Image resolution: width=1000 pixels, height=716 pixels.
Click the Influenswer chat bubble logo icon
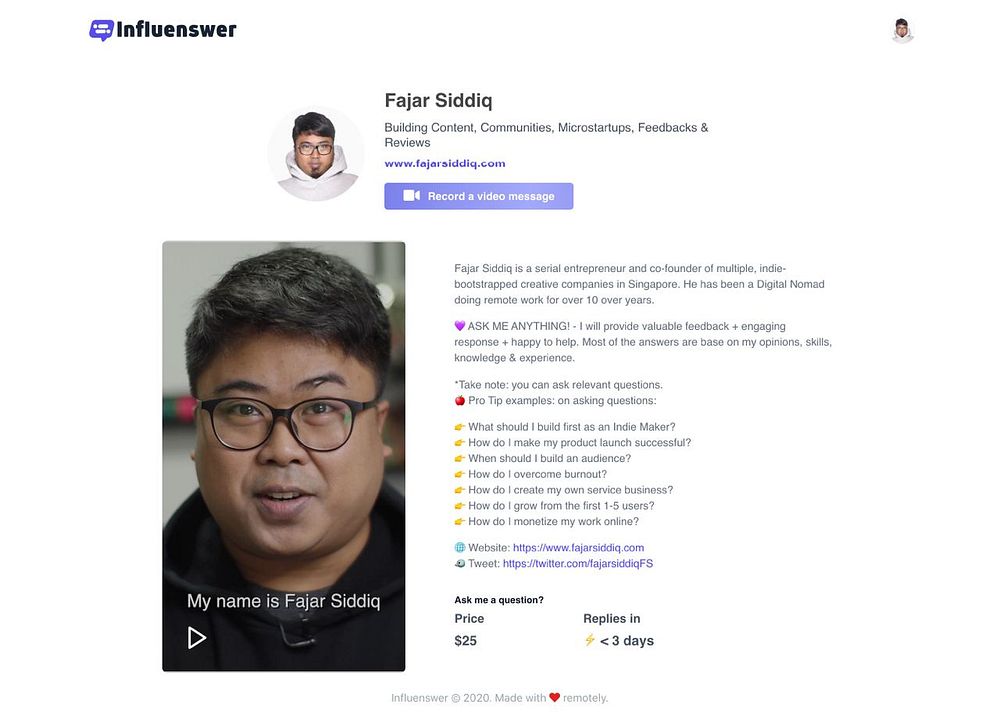[101, 30]
